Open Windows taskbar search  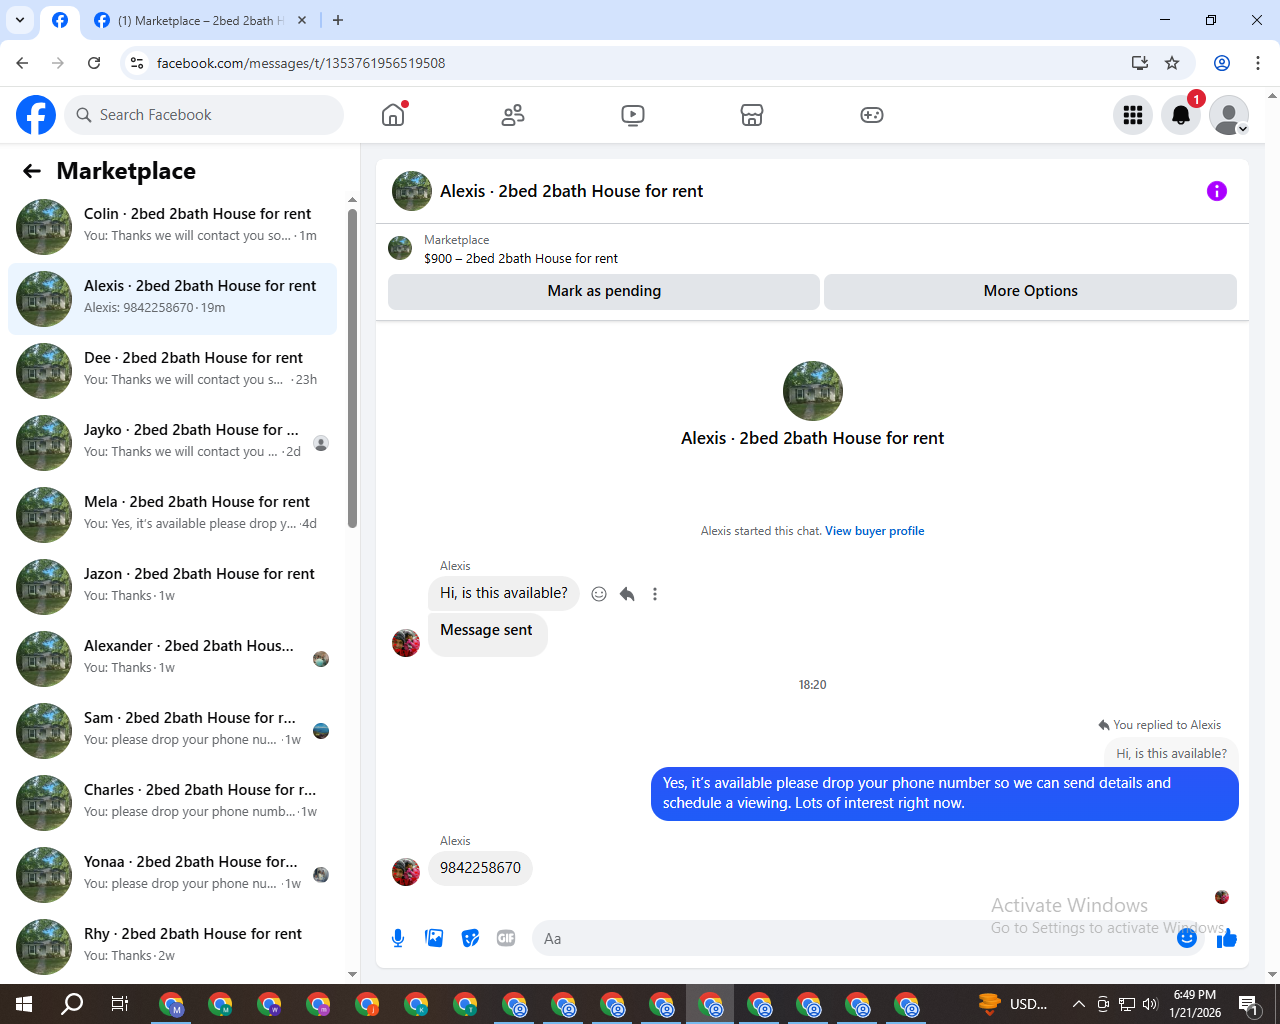coord(72,1004)
